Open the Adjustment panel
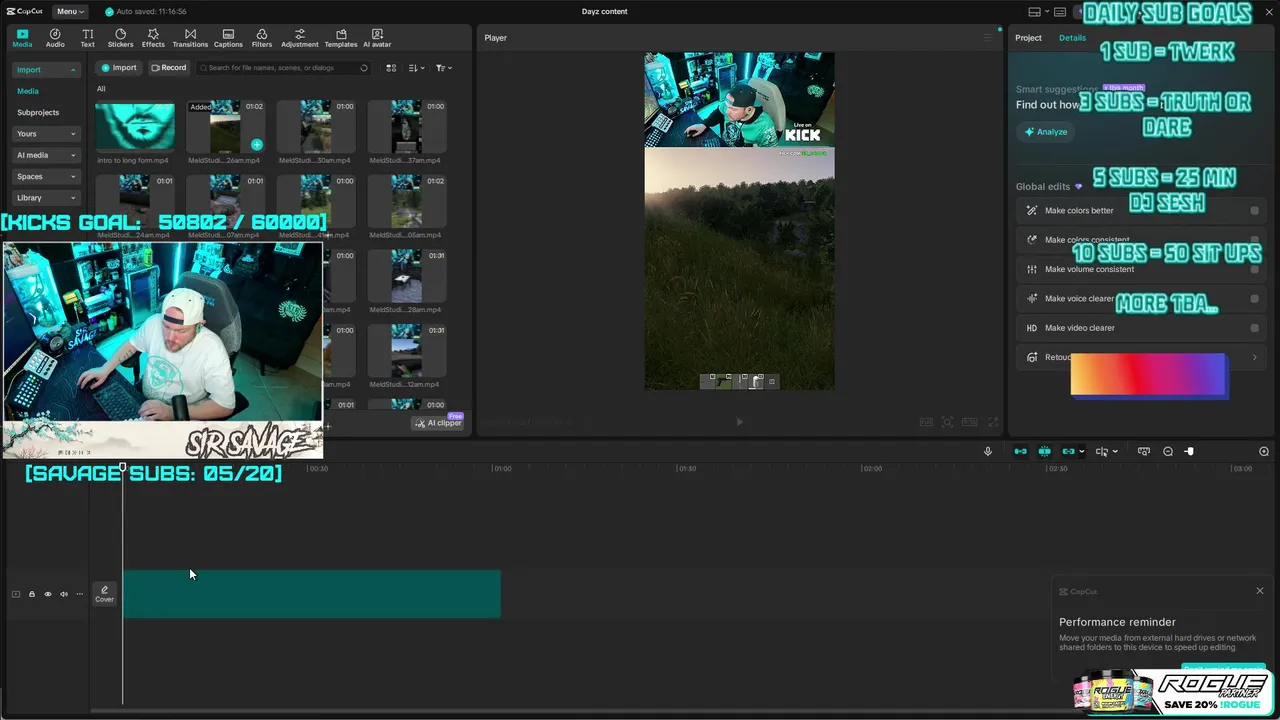Screen dimensions: 1280x720 [x=300, y=38]
